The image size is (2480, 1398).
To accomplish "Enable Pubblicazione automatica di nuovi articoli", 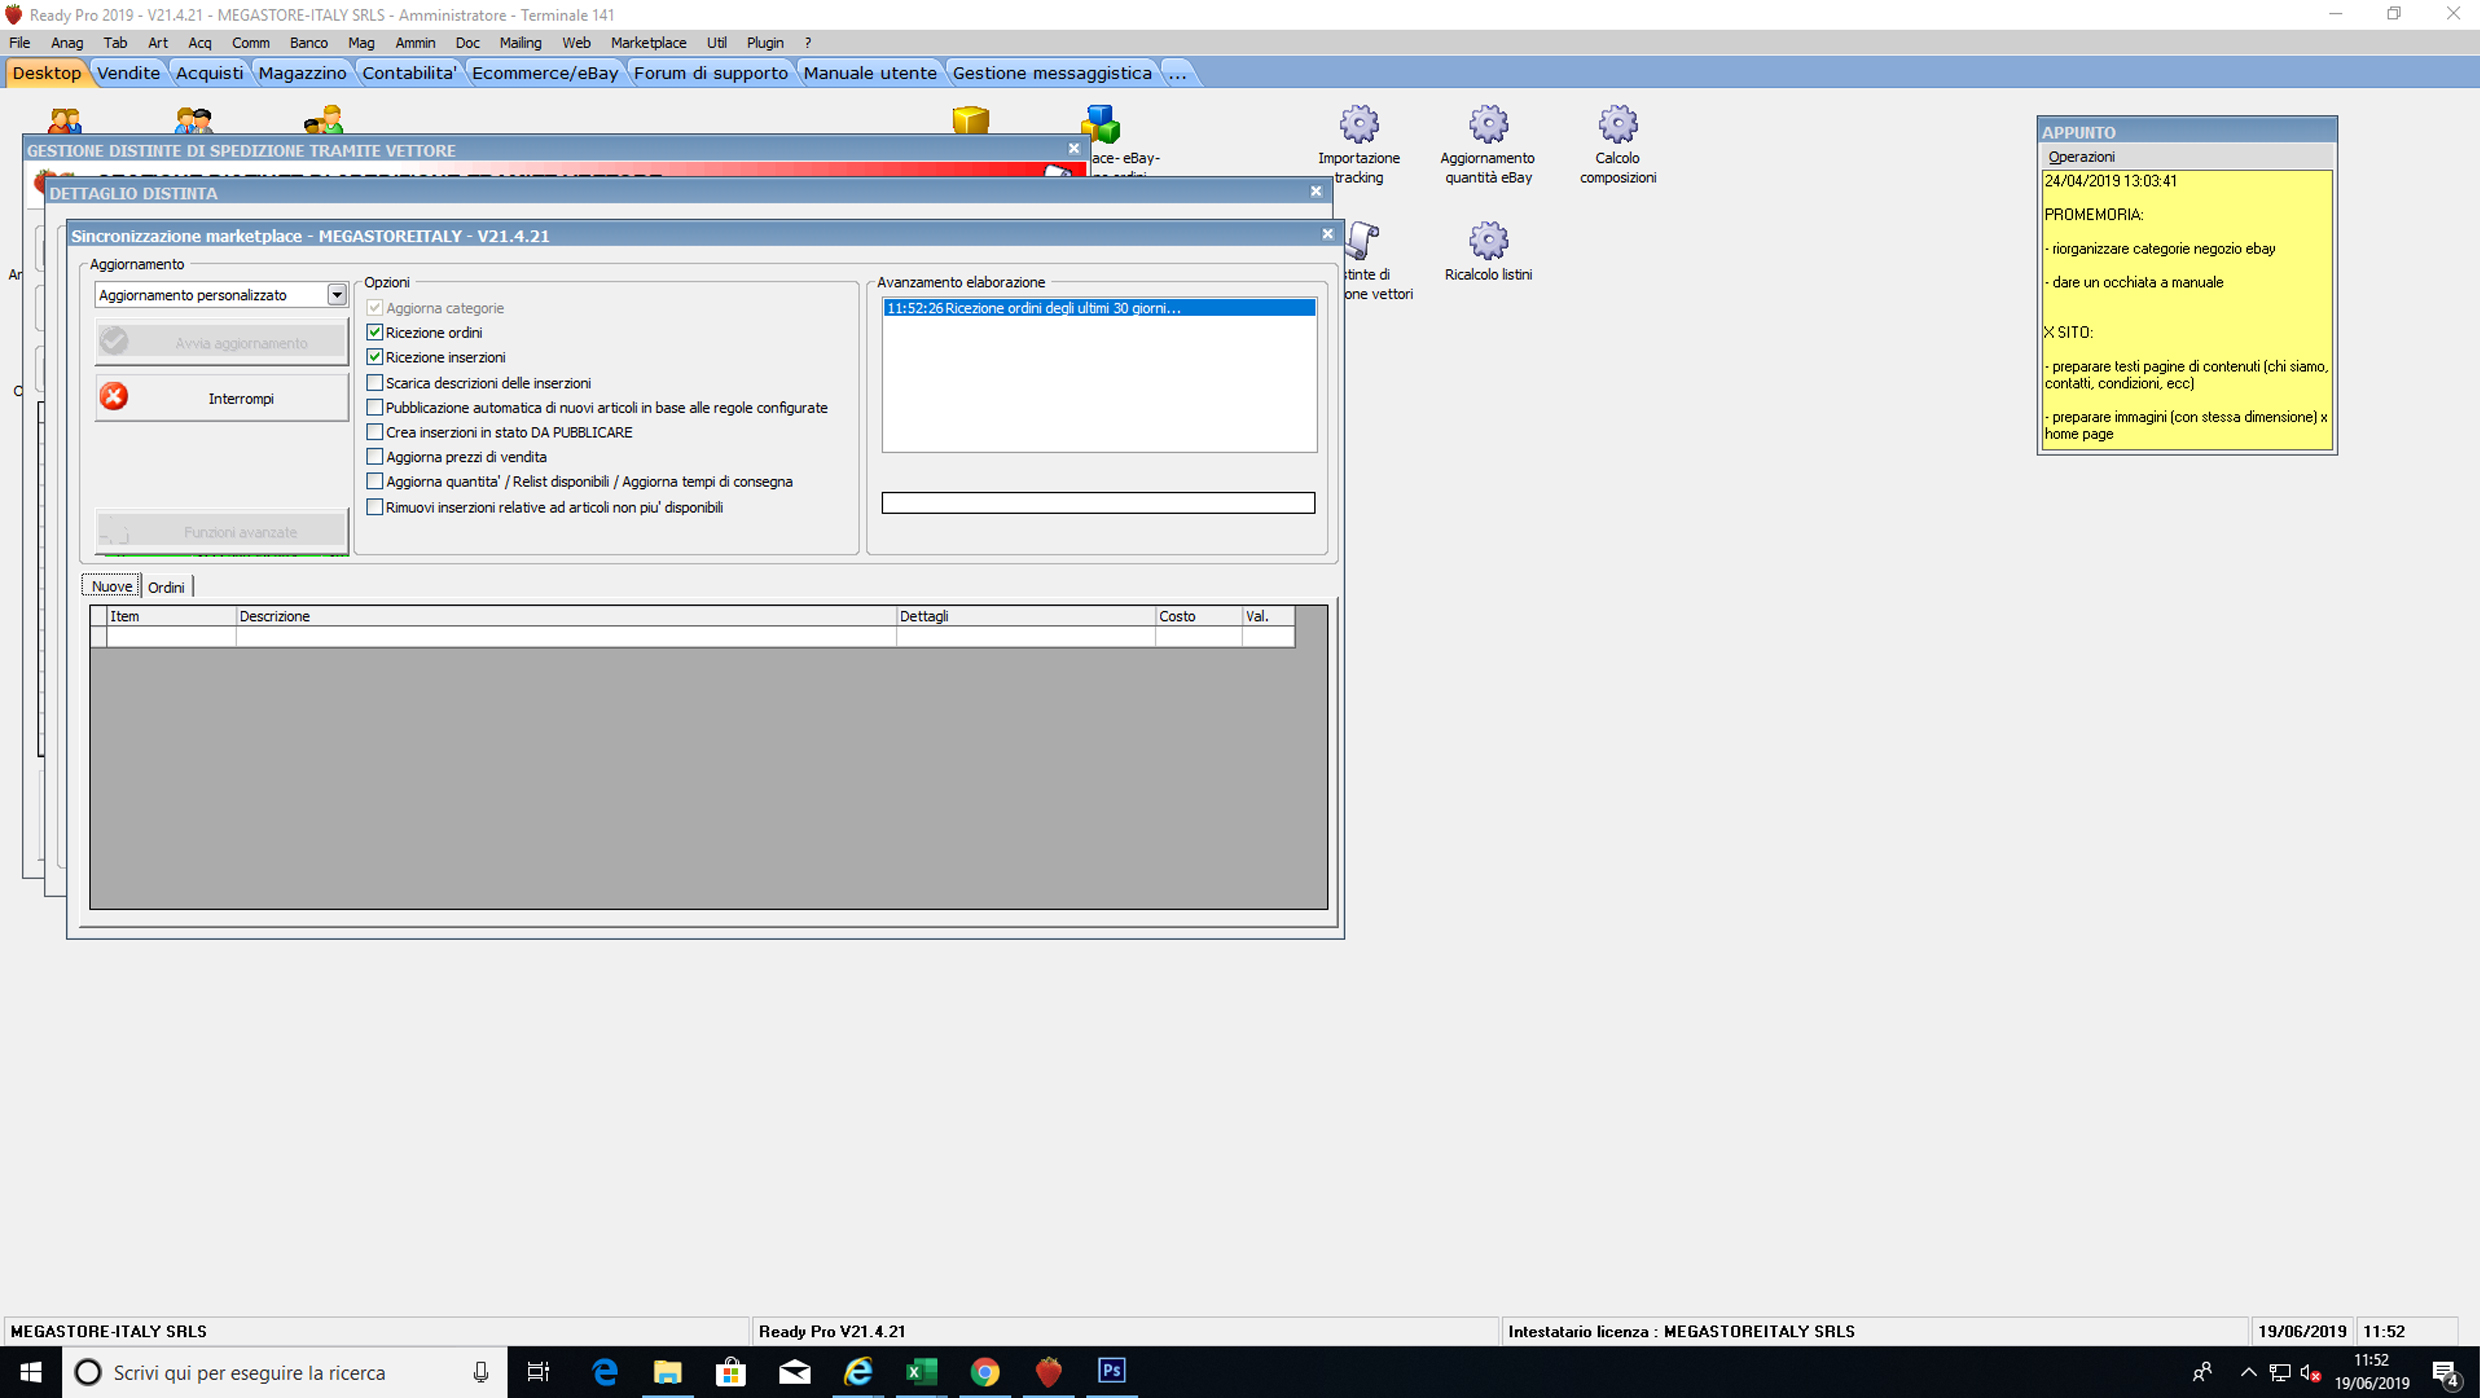I will (375, 407).
